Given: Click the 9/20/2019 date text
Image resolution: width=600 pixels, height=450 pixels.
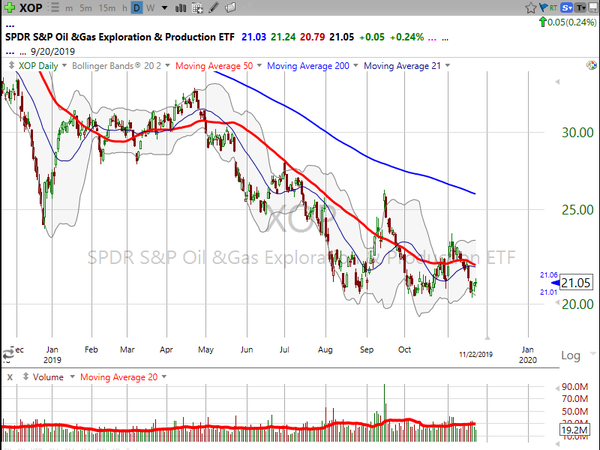Looking at the screenshot, I should 53,51.
